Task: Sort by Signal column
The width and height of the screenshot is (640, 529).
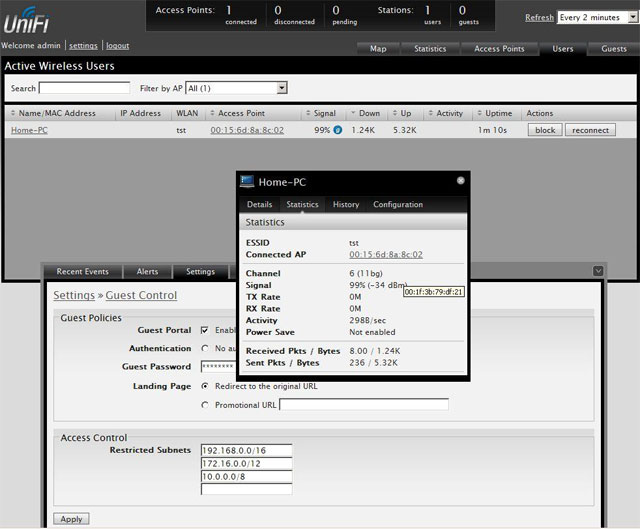Action: [321, 113]
